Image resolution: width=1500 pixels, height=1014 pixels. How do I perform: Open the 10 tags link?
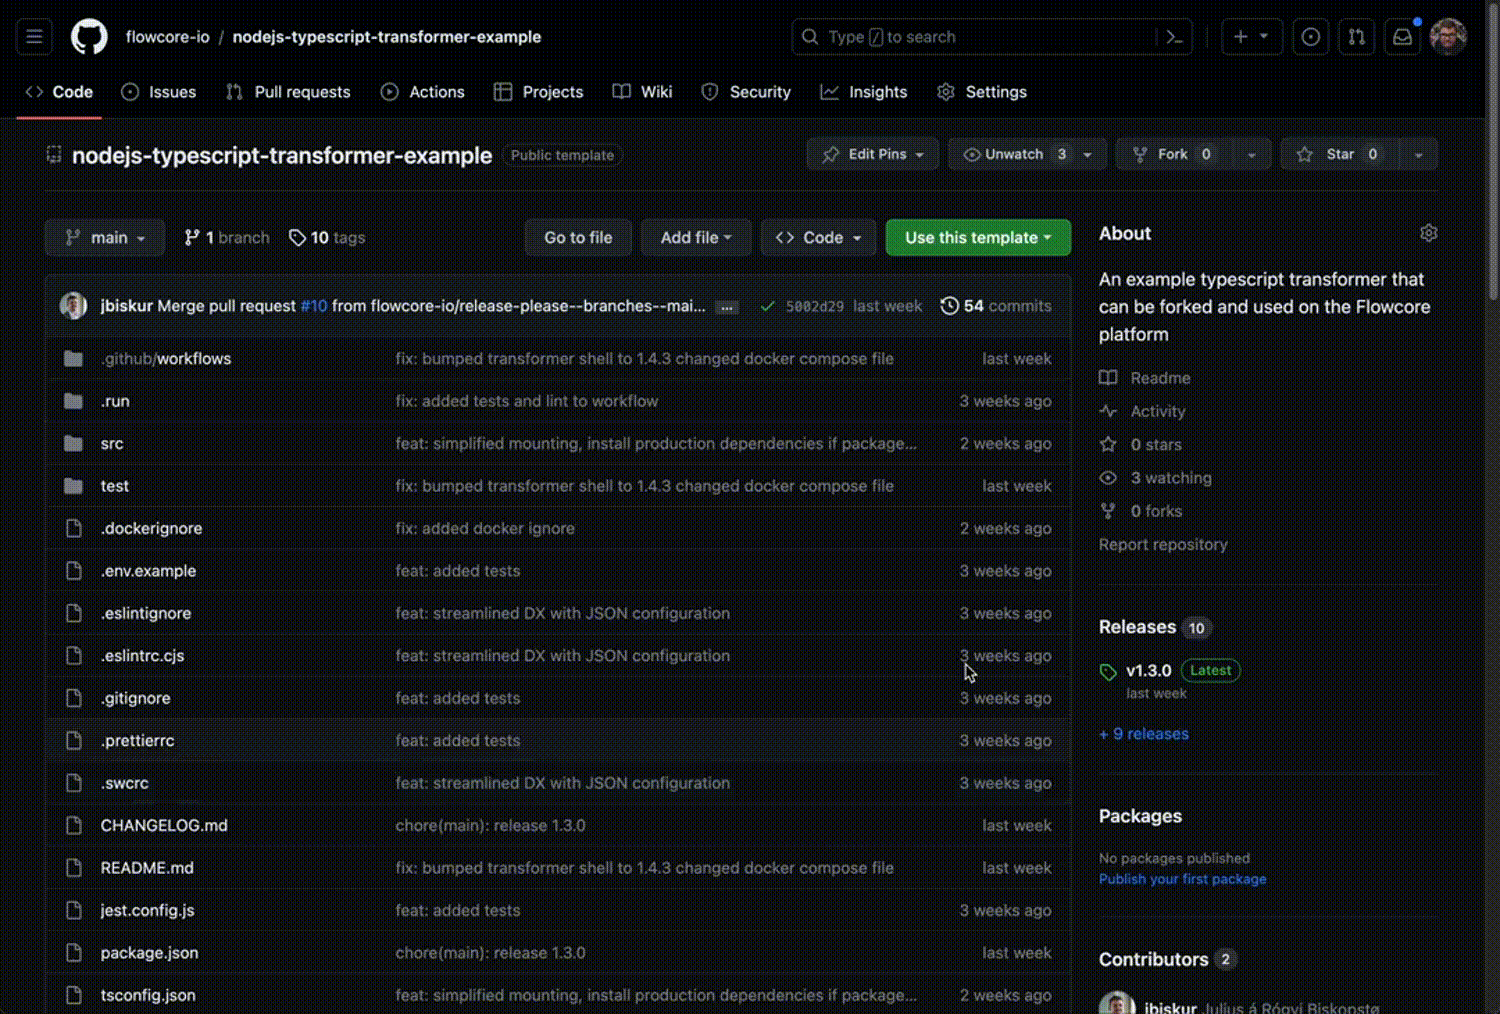[x=327, y=238]
